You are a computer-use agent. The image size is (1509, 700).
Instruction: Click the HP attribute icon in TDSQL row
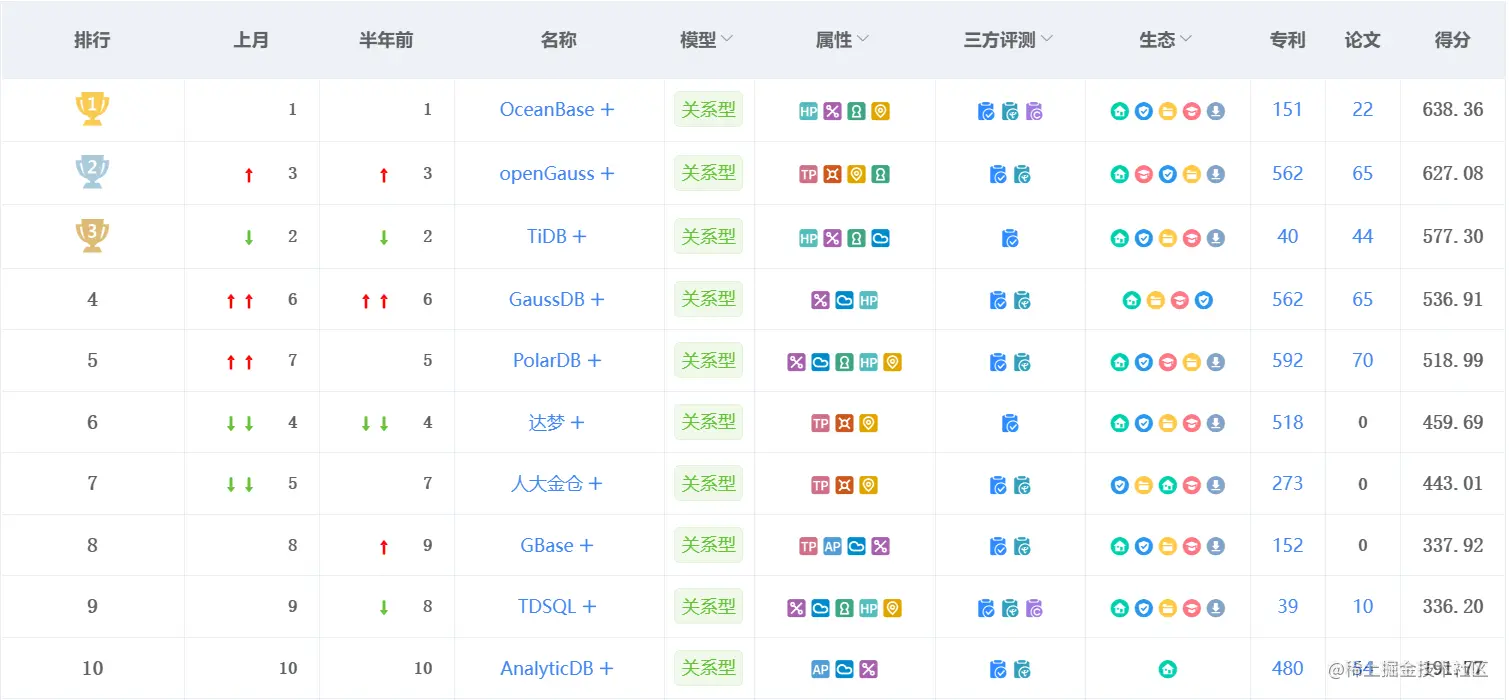(868, 608)
